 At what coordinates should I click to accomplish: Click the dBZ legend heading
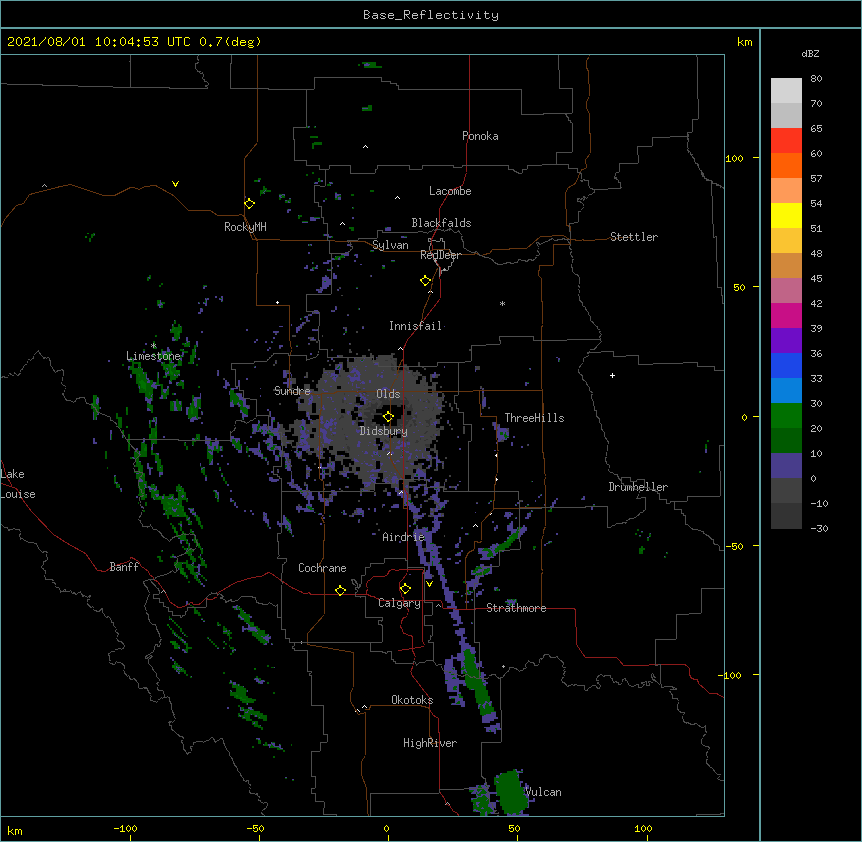click(810, 54)
